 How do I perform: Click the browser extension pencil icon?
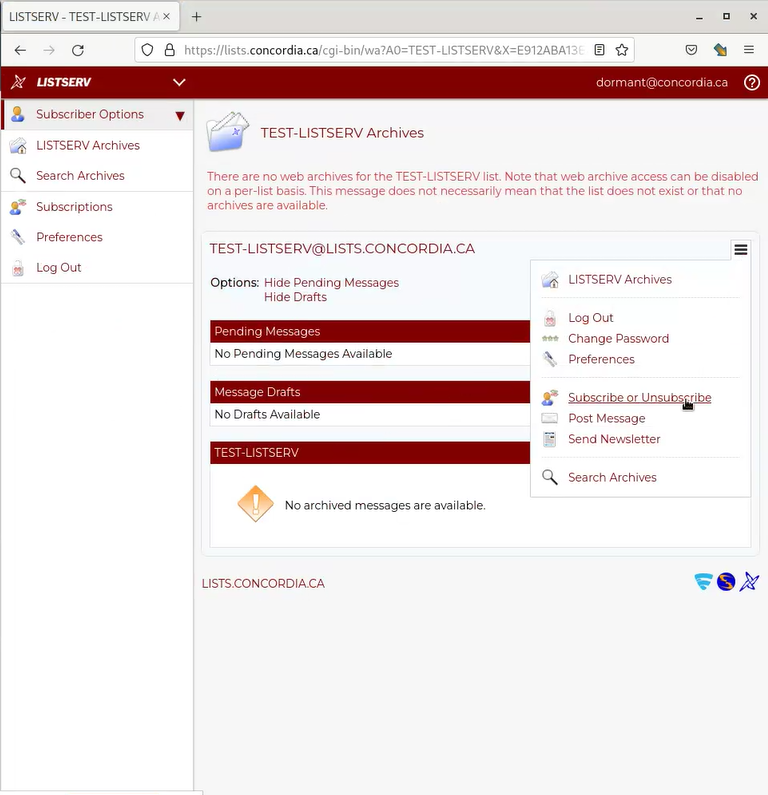coord(720,50)
